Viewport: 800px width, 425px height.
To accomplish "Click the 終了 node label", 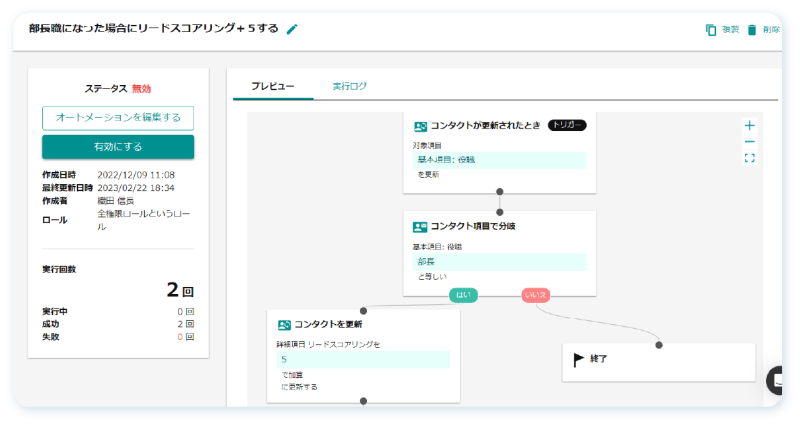I will pos(598,359).
